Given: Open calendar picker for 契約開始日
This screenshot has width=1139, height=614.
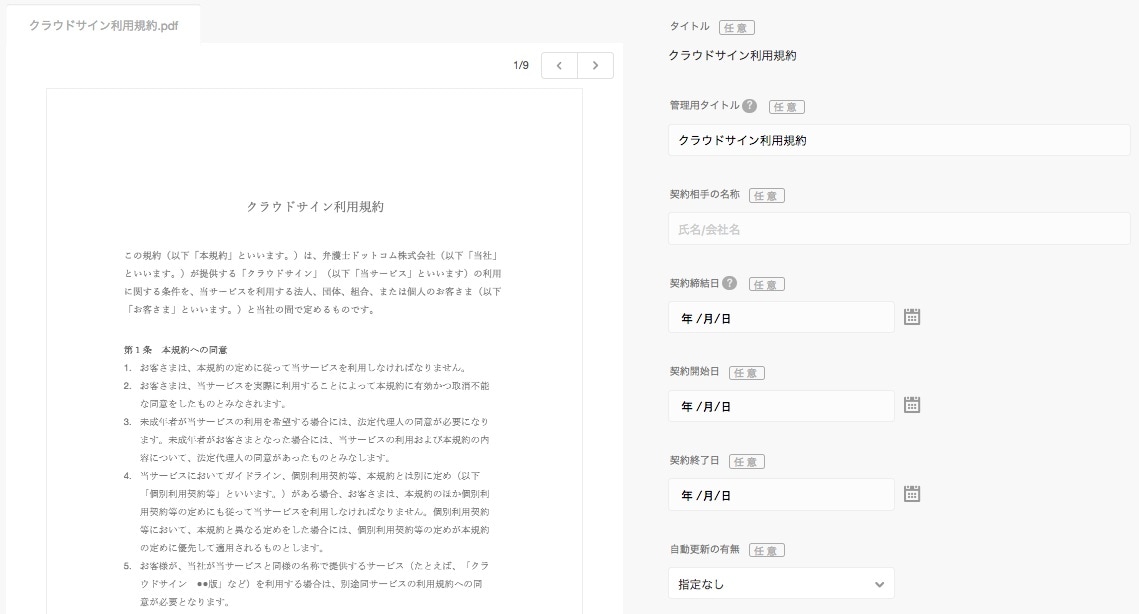Looking at the screenshot, I should (x=912, y=405).
